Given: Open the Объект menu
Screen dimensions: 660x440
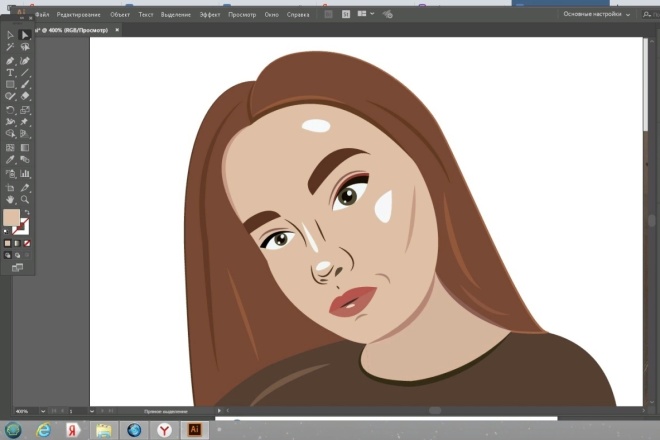Looking at the screenshot, I should 120,15.
